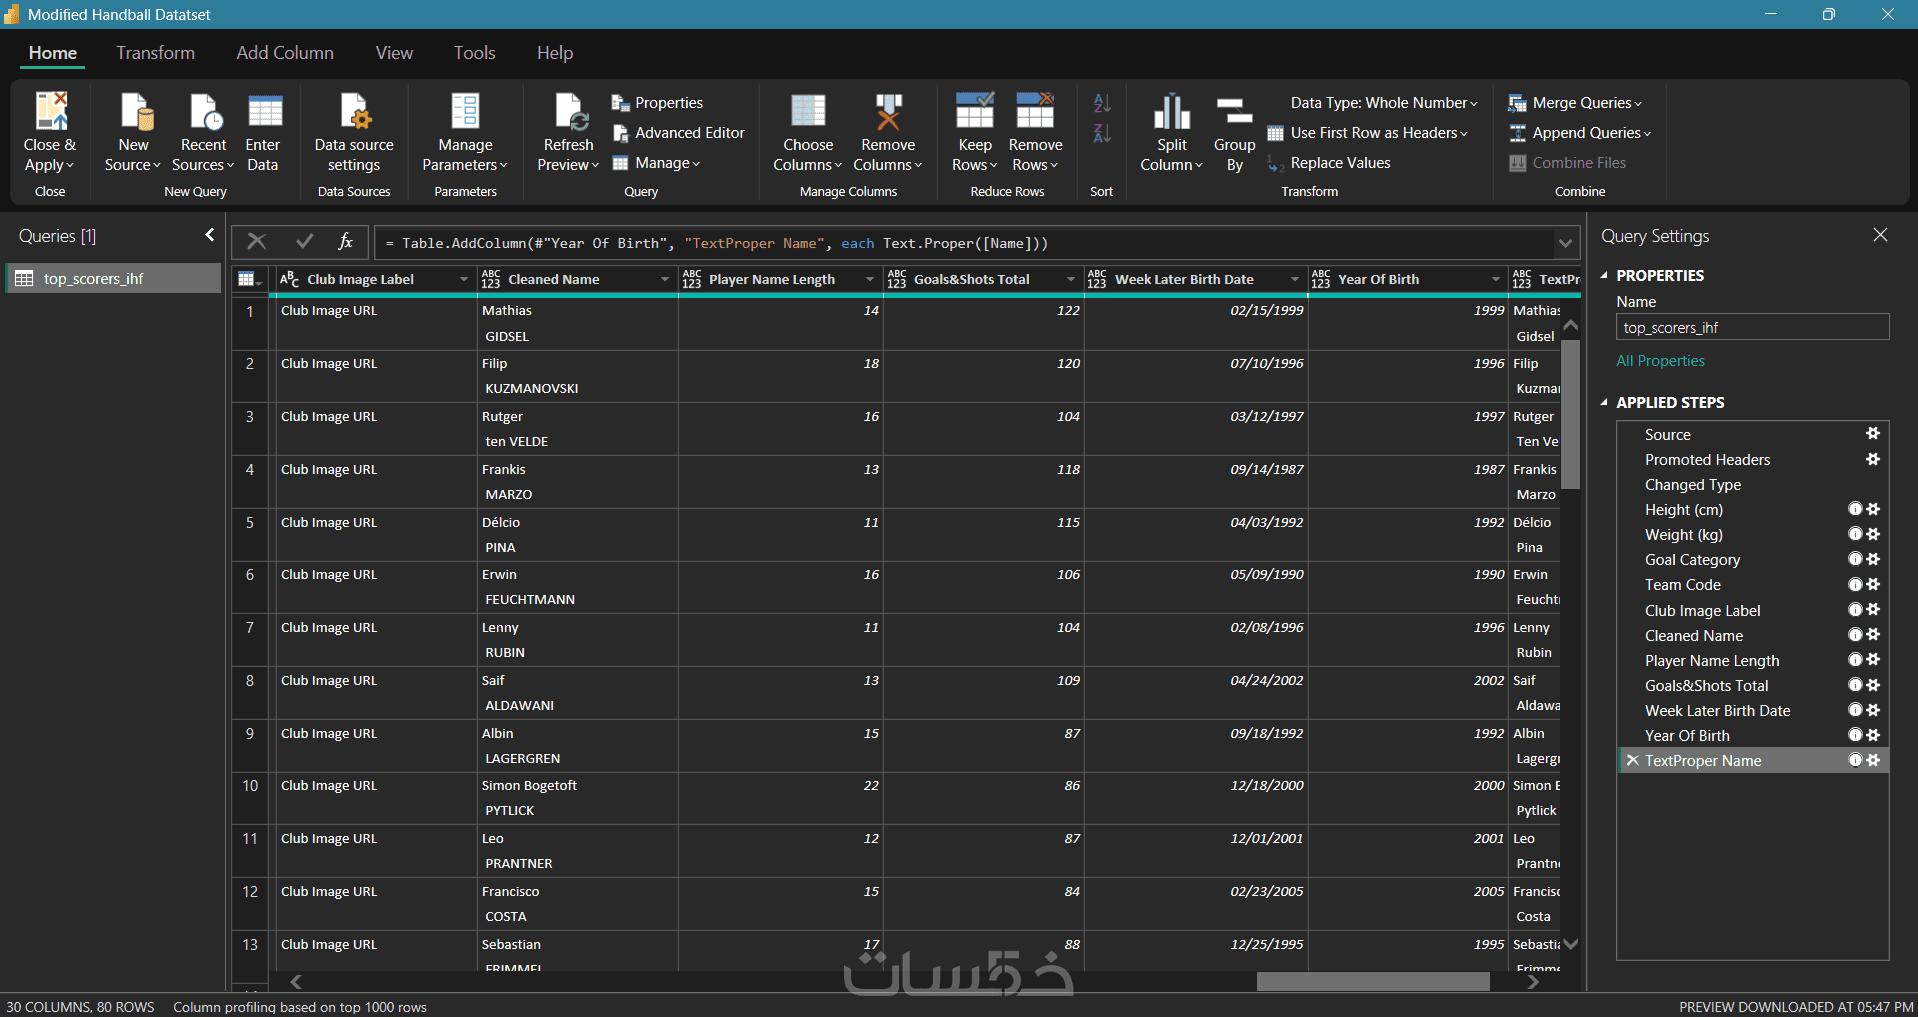Open the table options corner icon
This screenshot has width=1918, height=1017.
click(x=250, y=280)
